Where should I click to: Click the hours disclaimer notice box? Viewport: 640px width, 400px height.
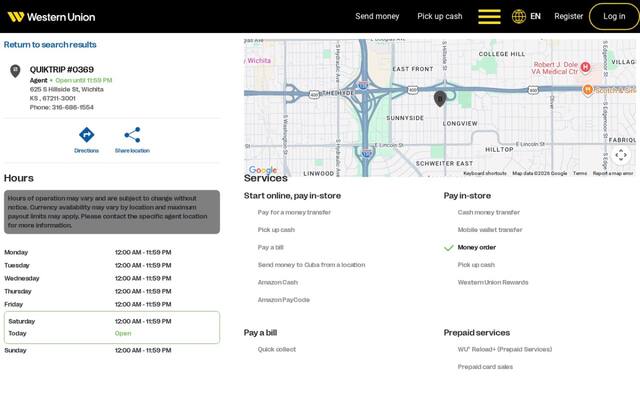[112, 212]
